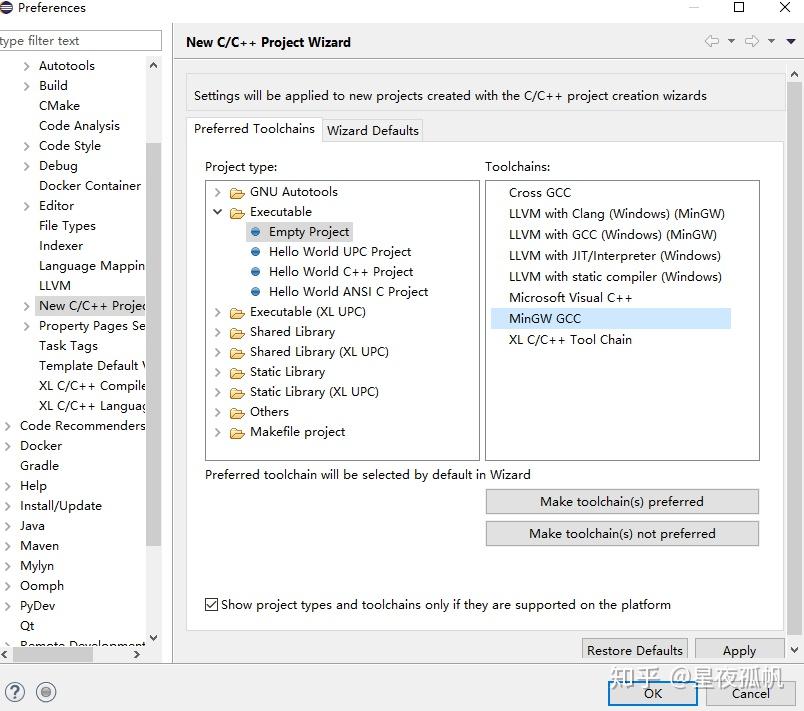Click the forward navigation arrow icon
The width and height of the screenshot is (804, 711).
click(x=751, y=41)
